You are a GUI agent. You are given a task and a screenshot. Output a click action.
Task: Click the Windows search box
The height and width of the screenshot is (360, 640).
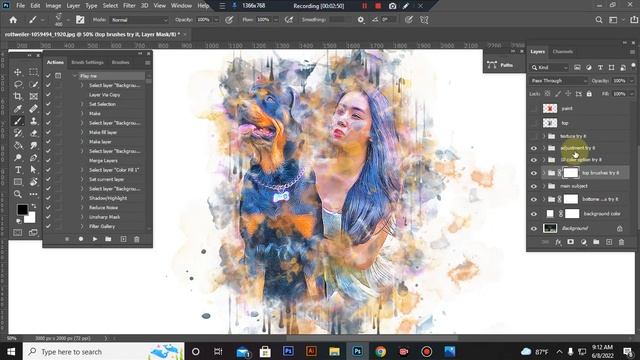coord(104,352)
